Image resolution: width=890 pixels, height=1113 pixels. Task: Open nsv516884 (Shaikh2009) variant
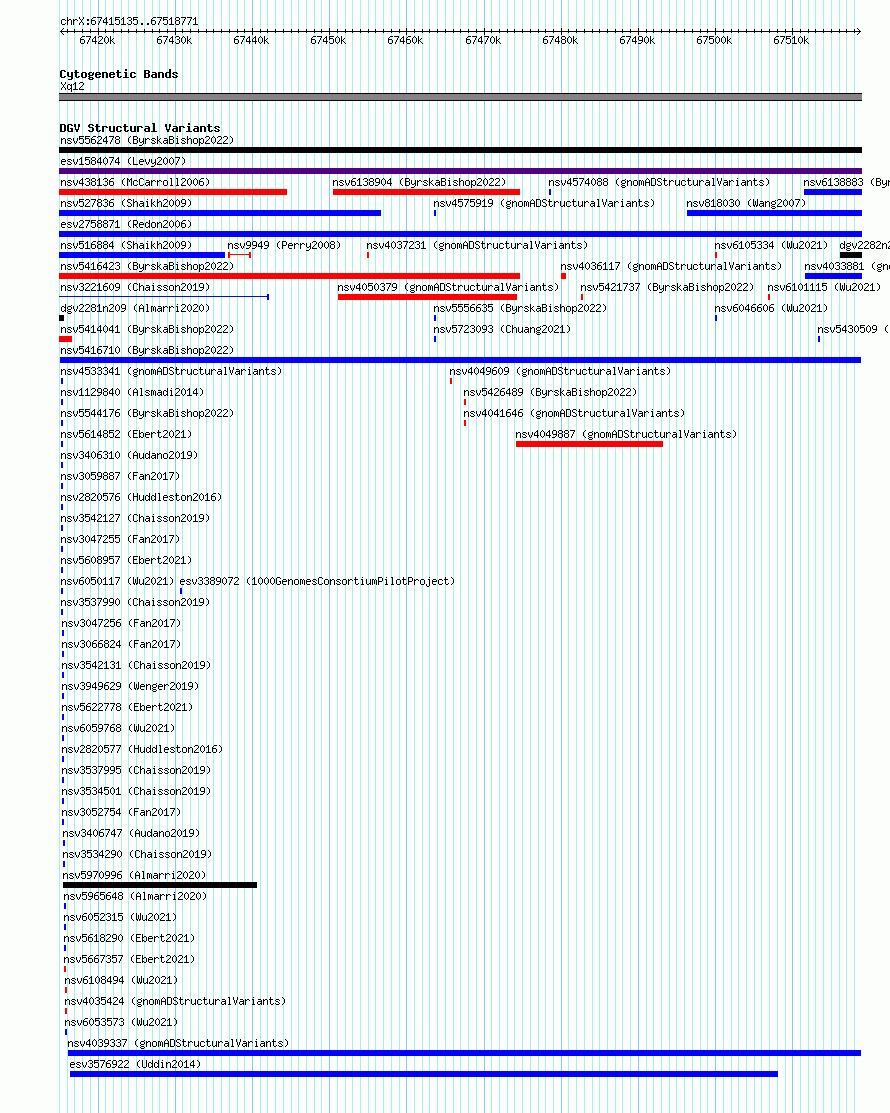[x=126, y=246]
